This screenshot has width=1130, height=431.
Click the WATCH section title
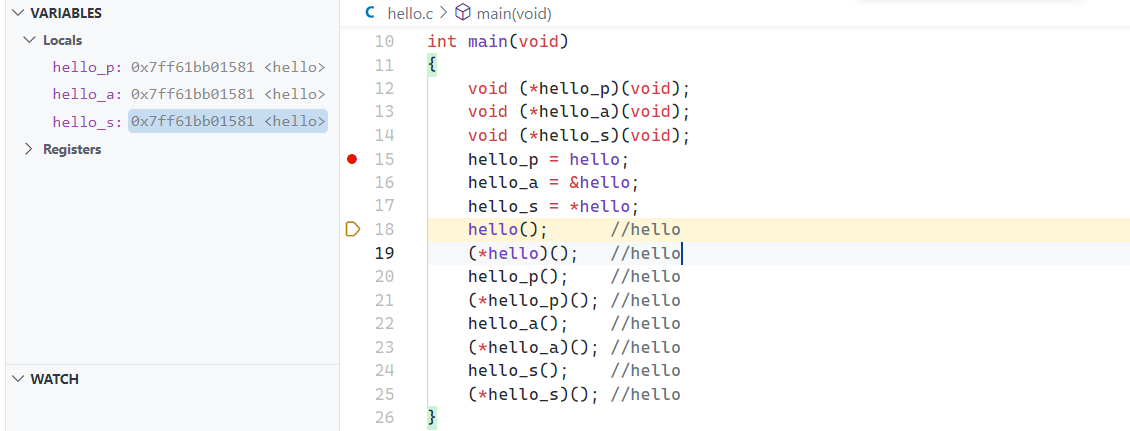pyautogui.click(x=55, y=379)
